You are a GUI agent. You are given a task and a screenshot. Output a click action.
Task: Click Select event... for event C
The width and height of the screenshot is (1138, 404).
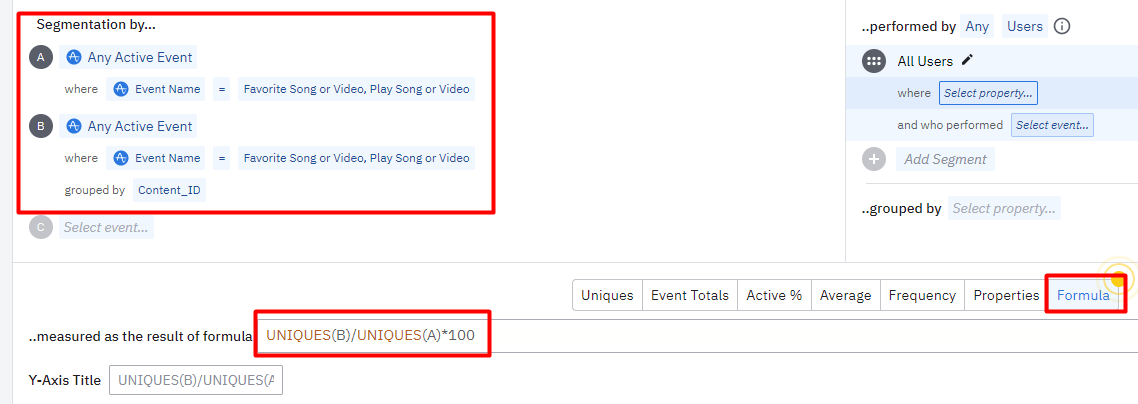(x=106, y=227)
